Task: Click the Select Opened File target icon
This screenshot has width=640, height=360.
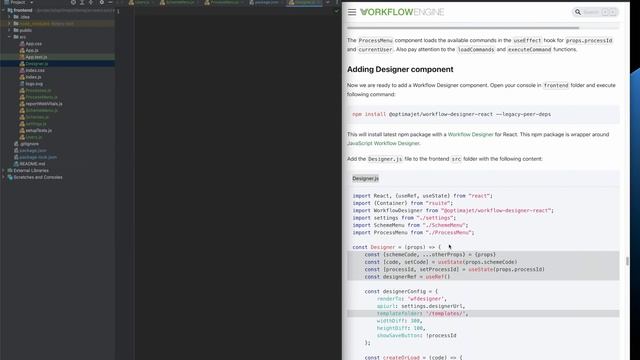Action: (x=73, y=2)
